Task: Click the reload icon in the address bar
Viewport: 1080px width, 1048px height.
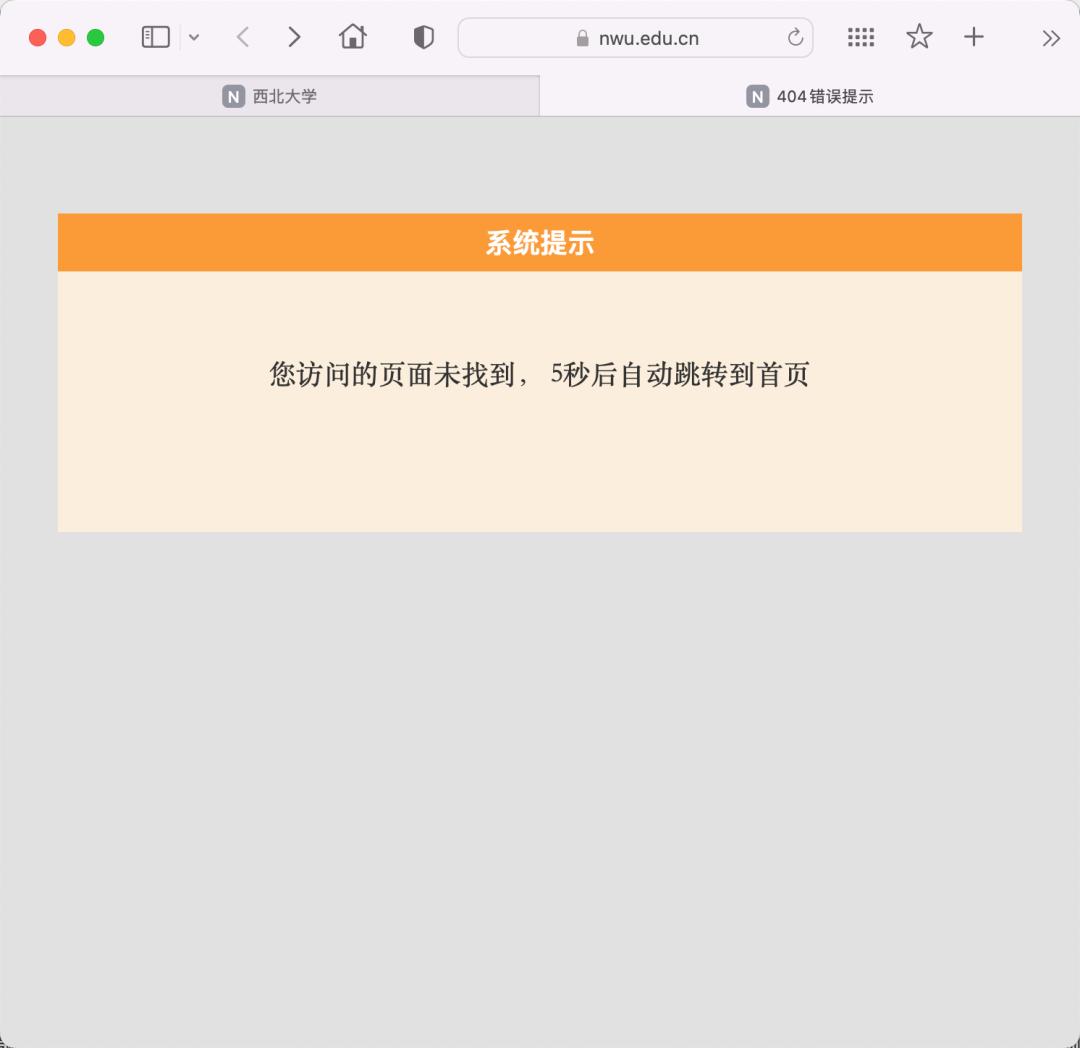Action: [x=795, y=37]
